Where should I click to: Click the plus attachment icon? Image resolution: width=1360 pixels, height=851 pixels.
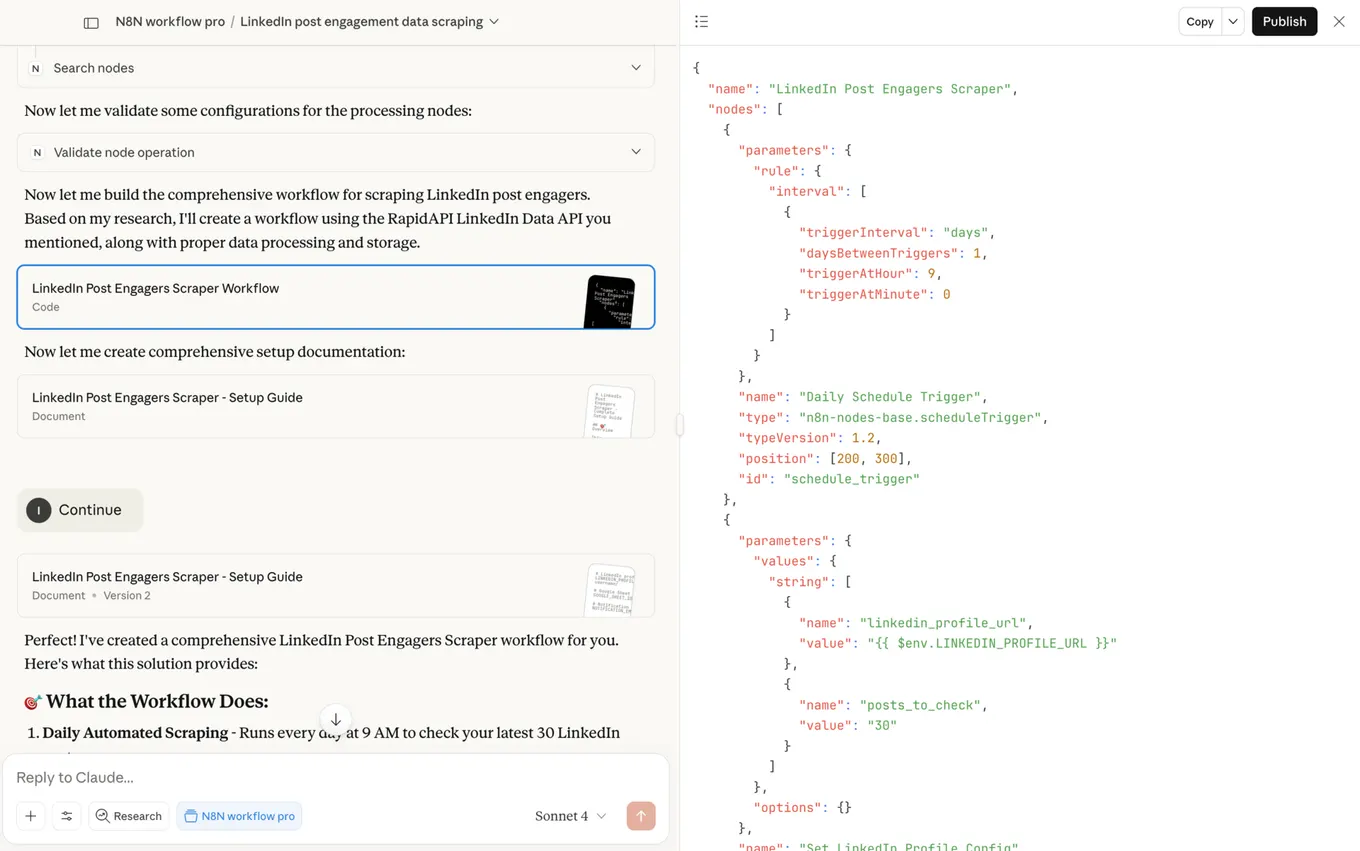(x=31, y=816)
